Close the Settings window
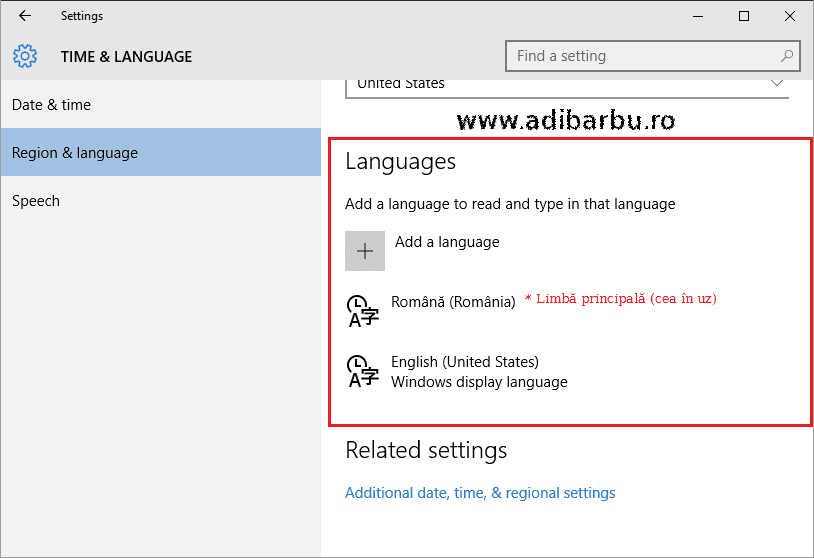 tap(790, 16)
